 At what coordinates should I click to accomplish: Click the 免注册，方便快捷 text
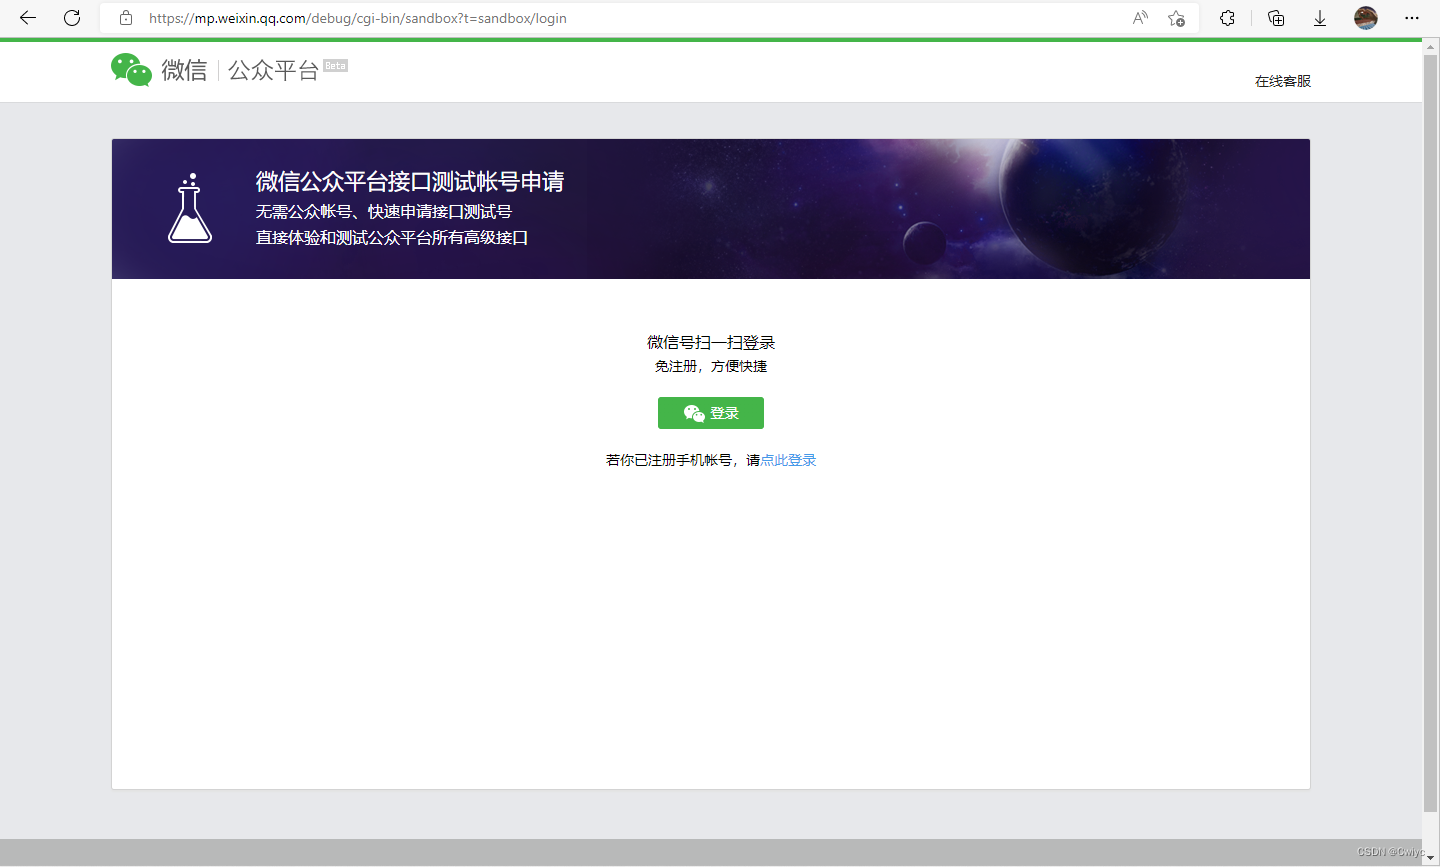(x=711, y=366)
